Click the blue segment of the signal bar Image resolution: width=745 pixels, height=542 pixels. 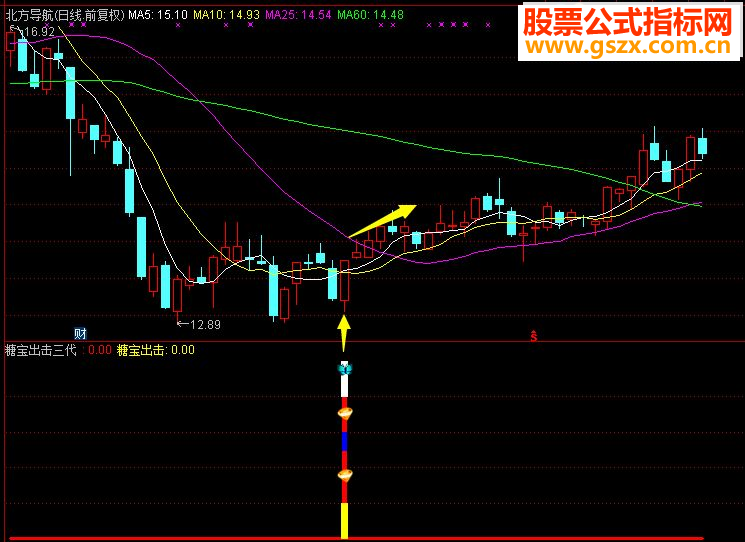coord(345,441)
